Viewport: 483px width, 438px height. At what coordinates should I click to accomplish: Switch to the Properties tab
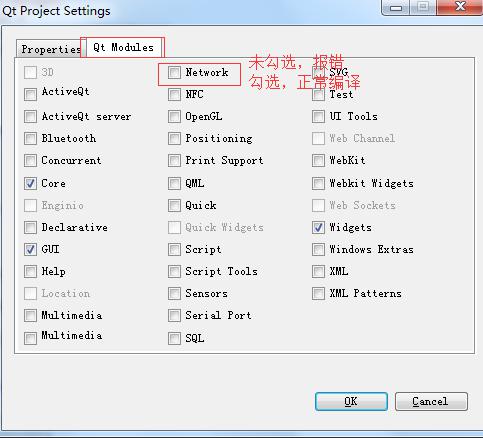(50, 49)
